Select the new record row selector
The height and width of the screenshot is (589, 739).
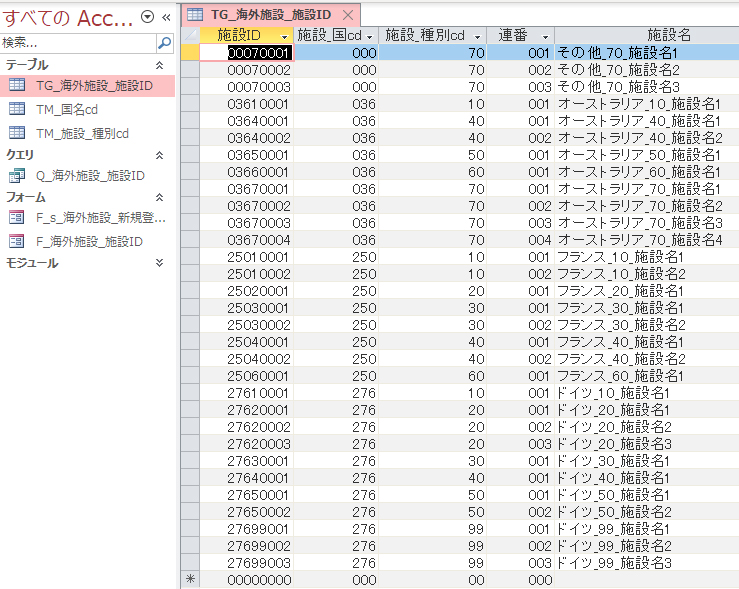pos(189,580)
